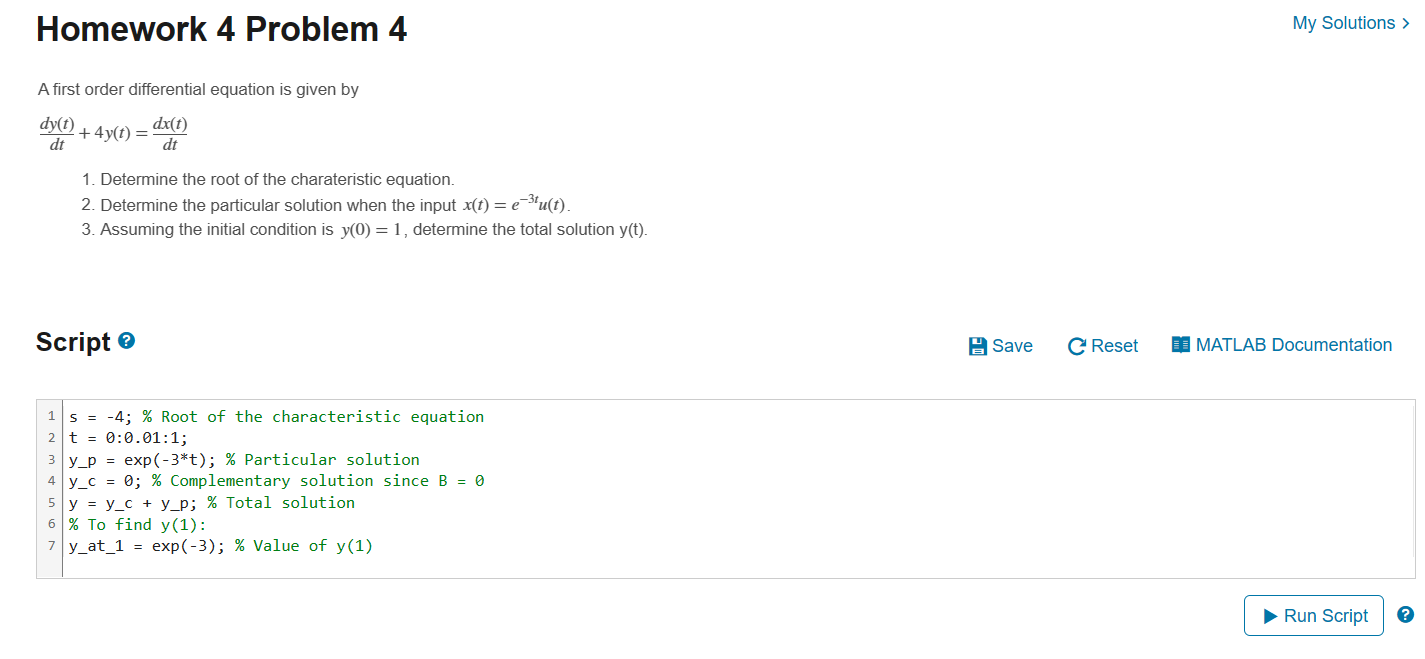The width and height of the screenshot is (1425, 659).
Task: Click the Reset circular arrow icon
Action: pos(1076,345)
